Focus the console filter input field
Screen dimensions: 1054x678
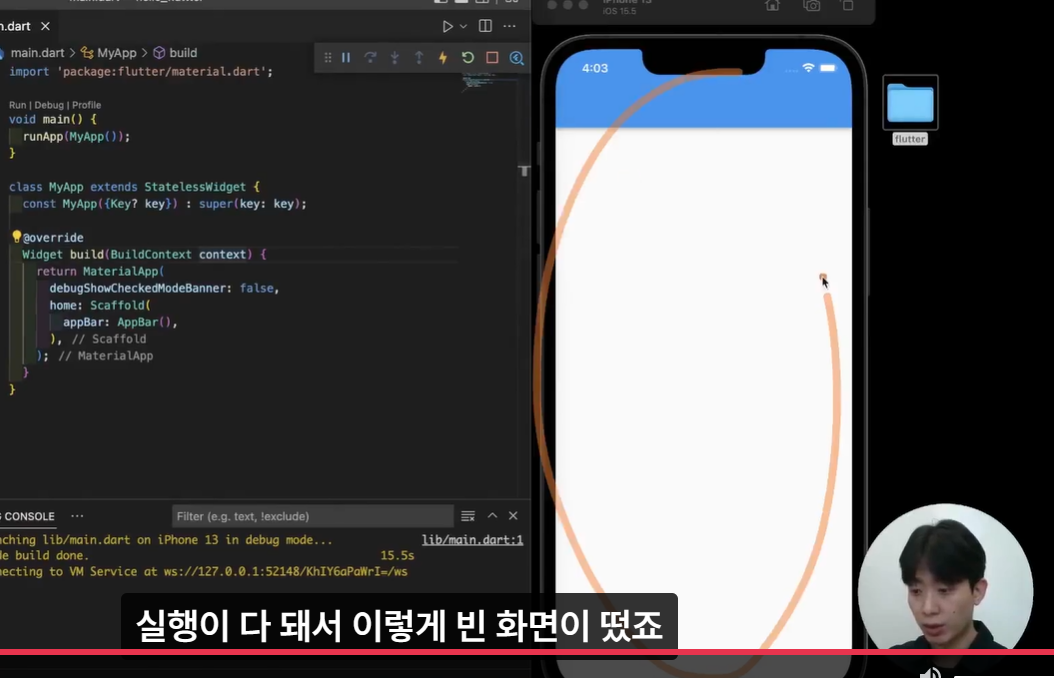(313, 516)
